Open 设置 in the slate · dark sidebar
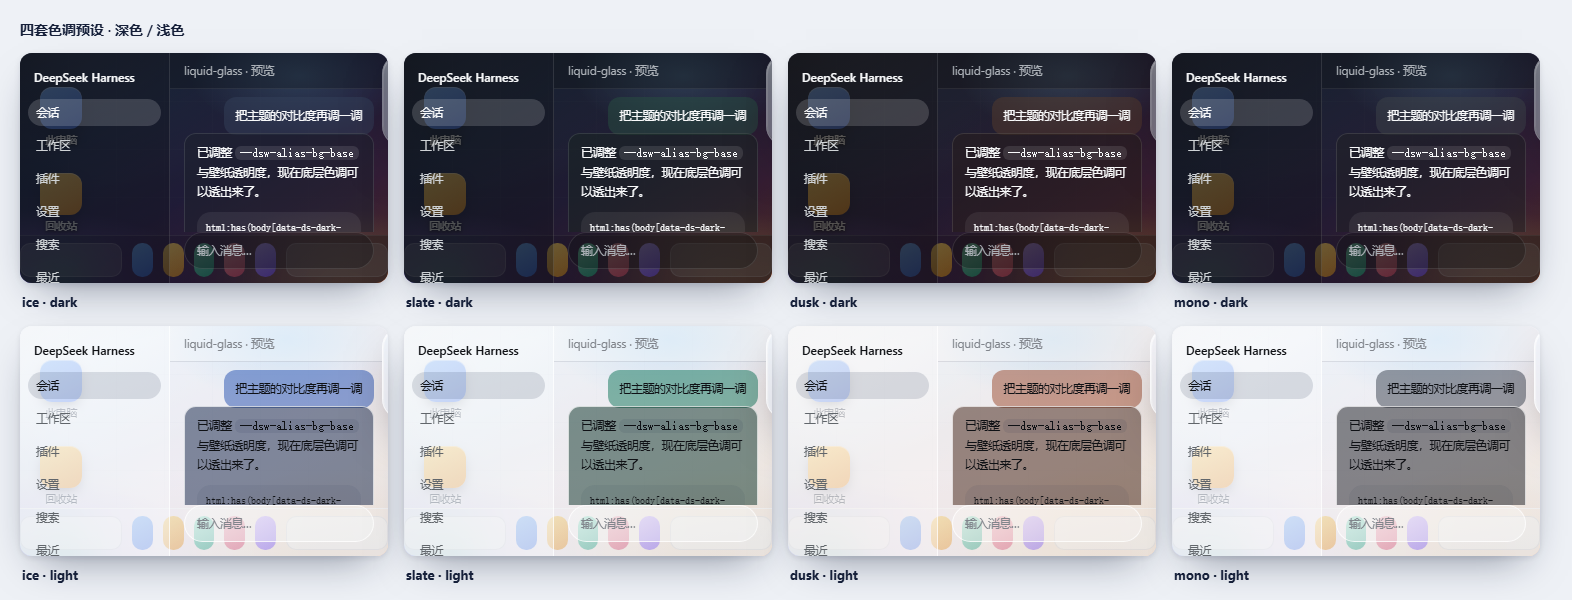This screenshot has width=1572, height=600. [432, 211]
